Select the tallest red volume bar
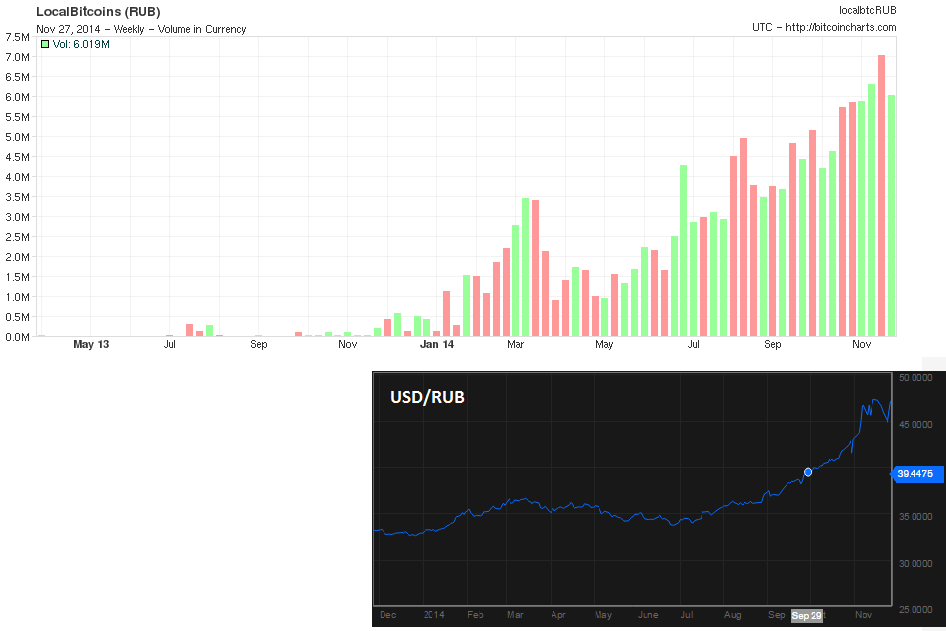Image resolution: width=946 pixels, height=631 pixels. point(881,195)
